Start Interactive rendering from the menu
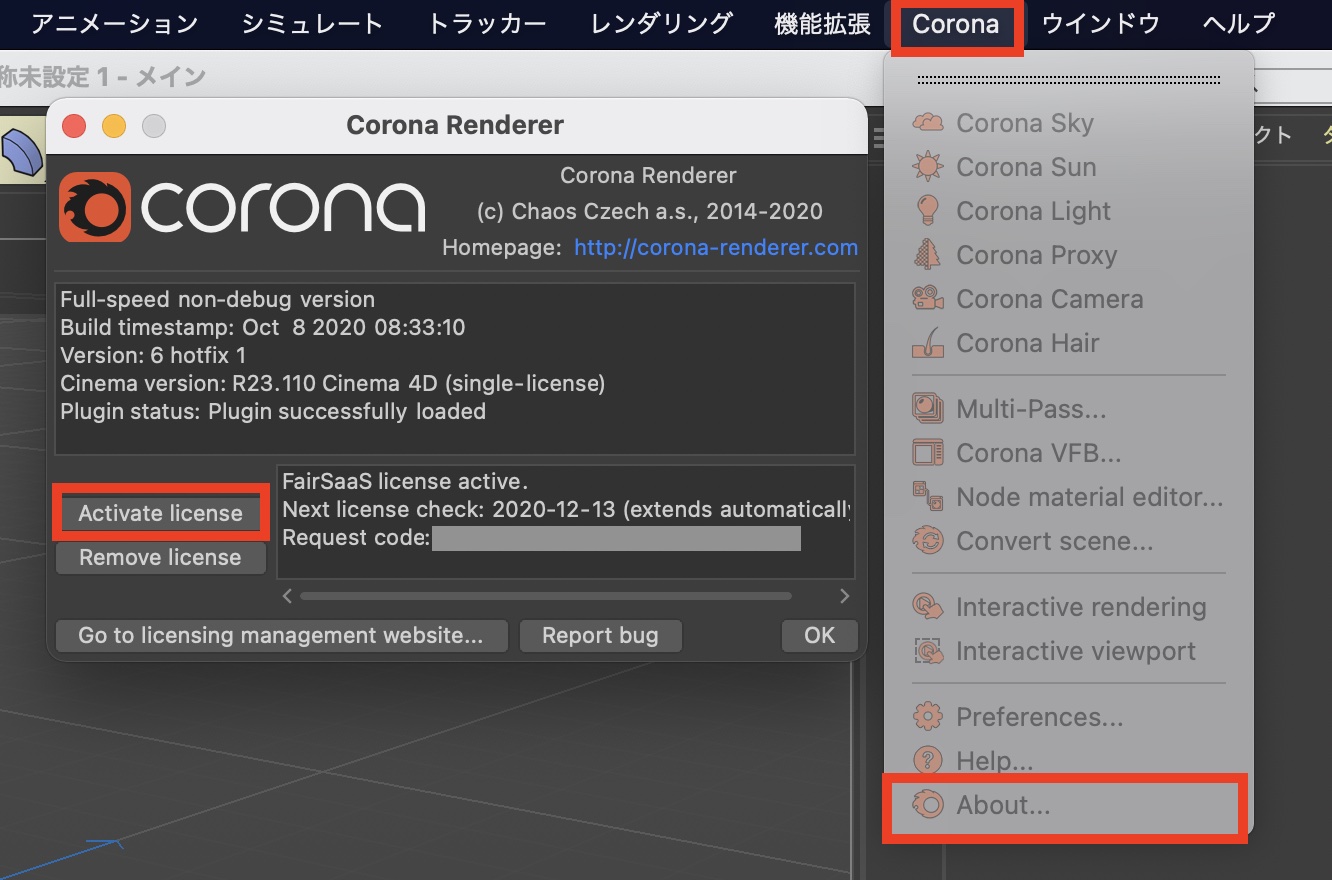This screenshot has height=880, width=1332. point(1080,607)
